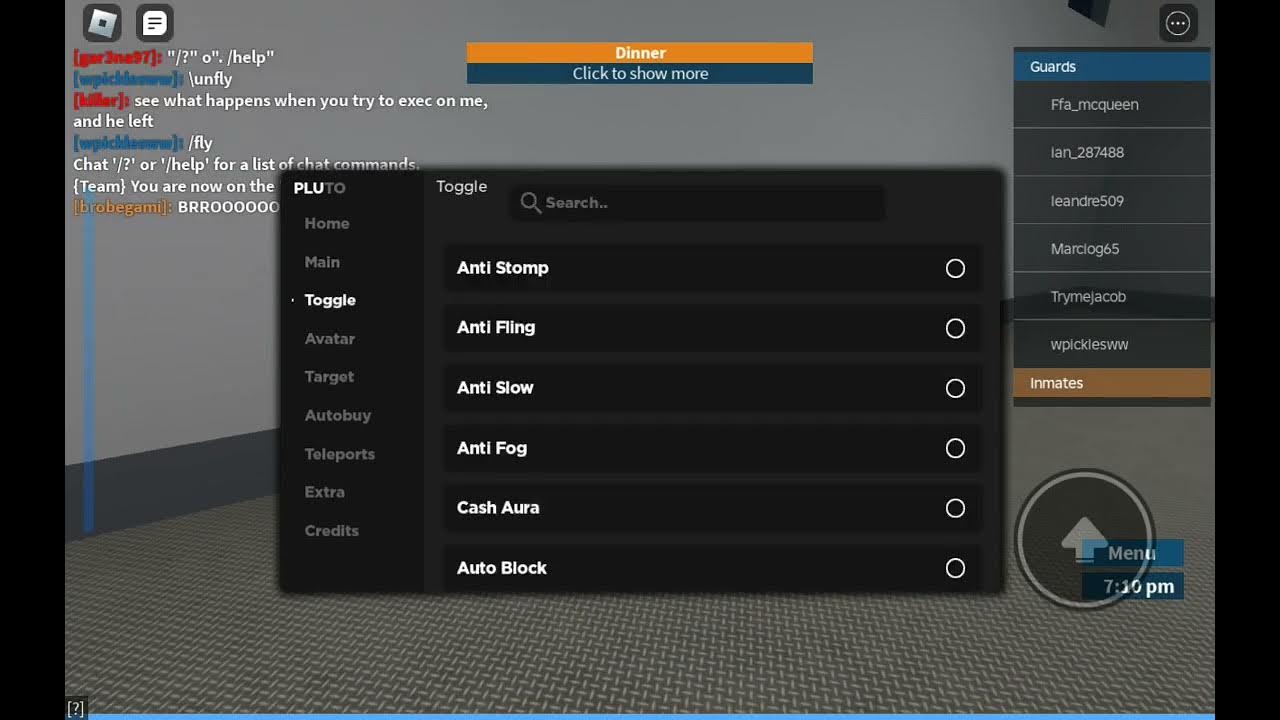1280x720 pixels.
Task: Click the Menu button
Action: tap(1132, 553)
